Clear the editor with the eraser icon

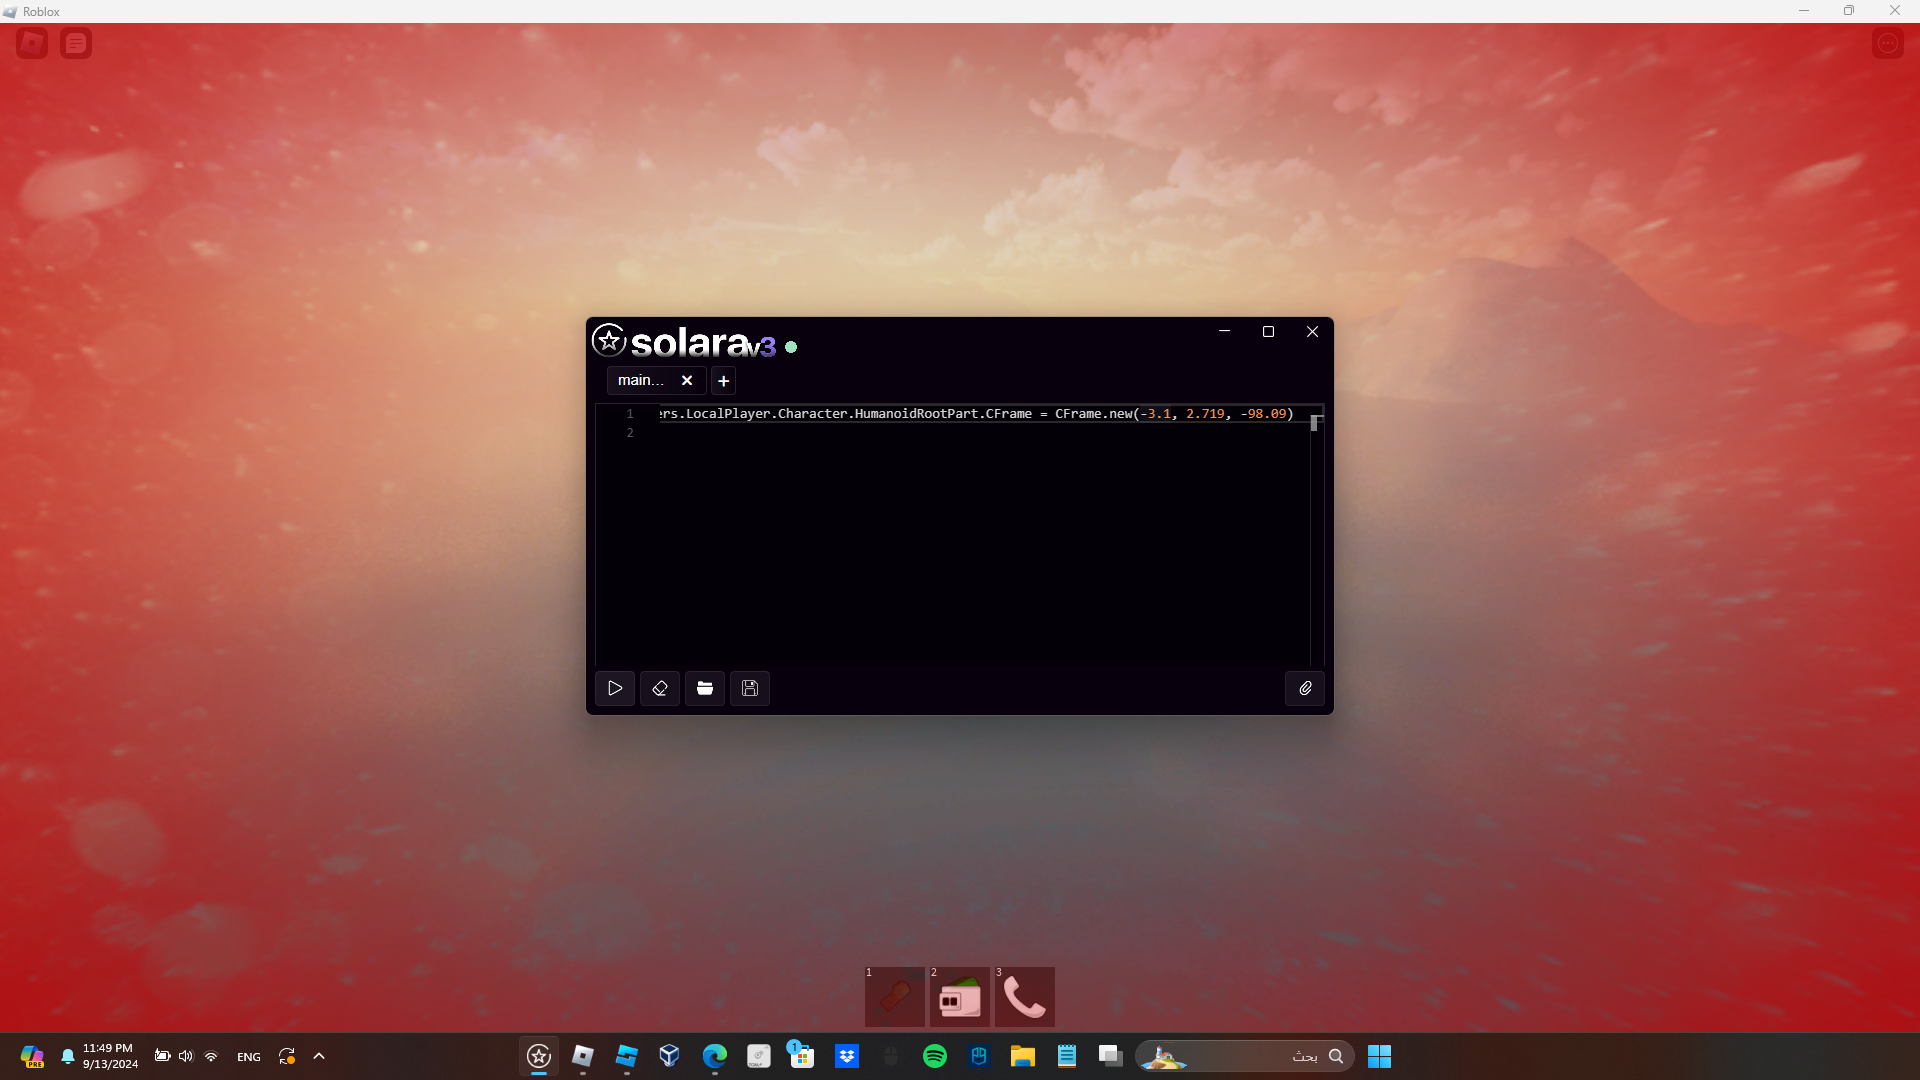point(660,688)
